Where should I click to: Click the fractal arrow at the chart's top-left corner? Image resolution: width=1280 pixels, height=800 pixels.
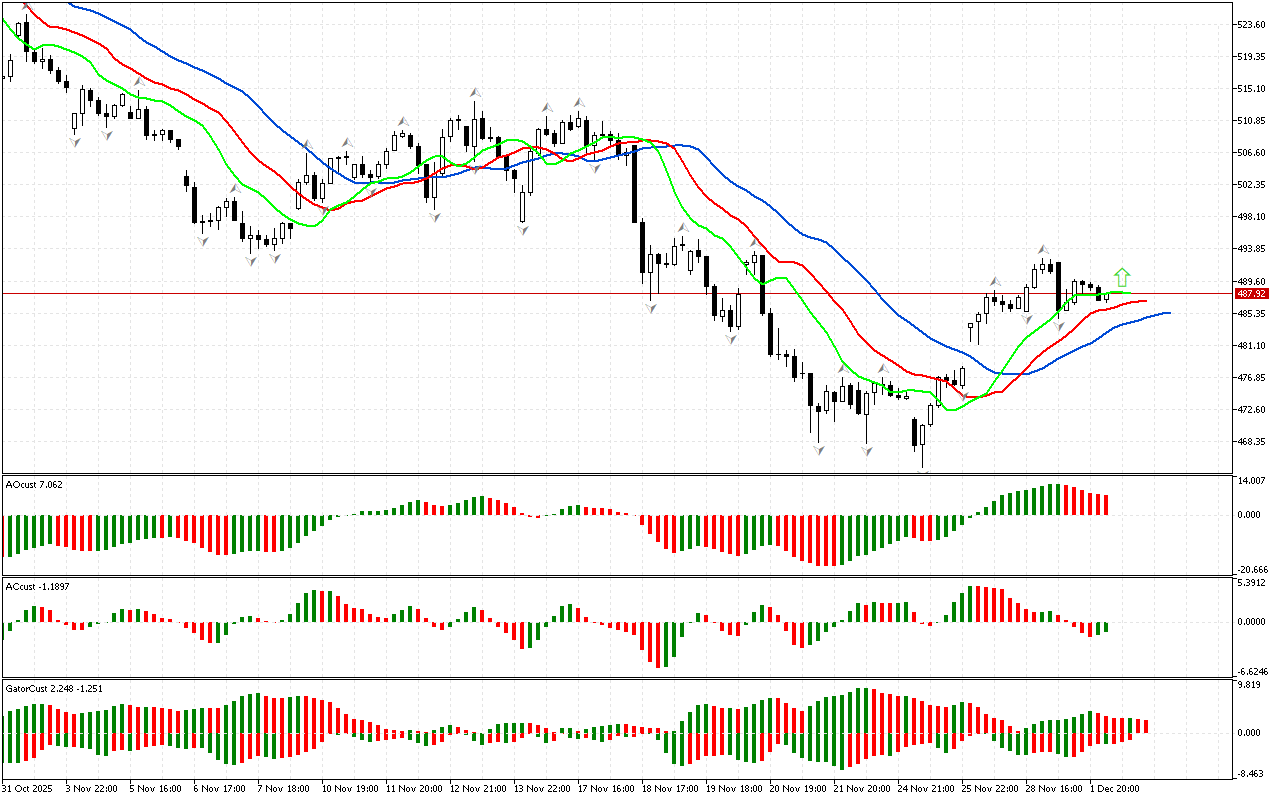(25, 6)
